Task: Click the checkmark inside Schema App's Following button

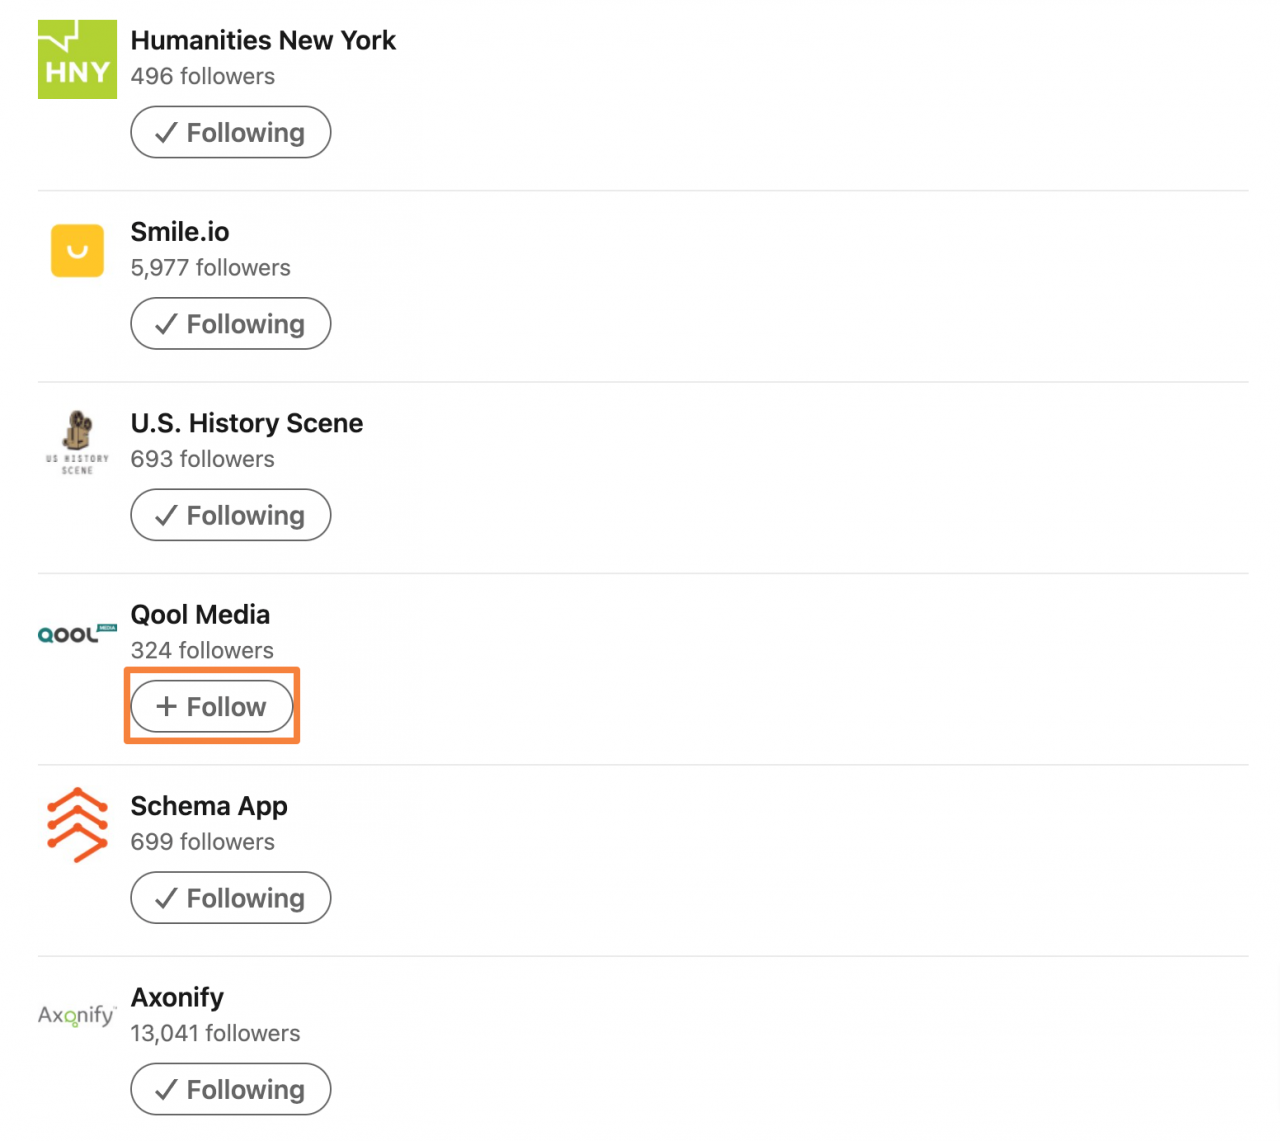Action: pos(166,898)
